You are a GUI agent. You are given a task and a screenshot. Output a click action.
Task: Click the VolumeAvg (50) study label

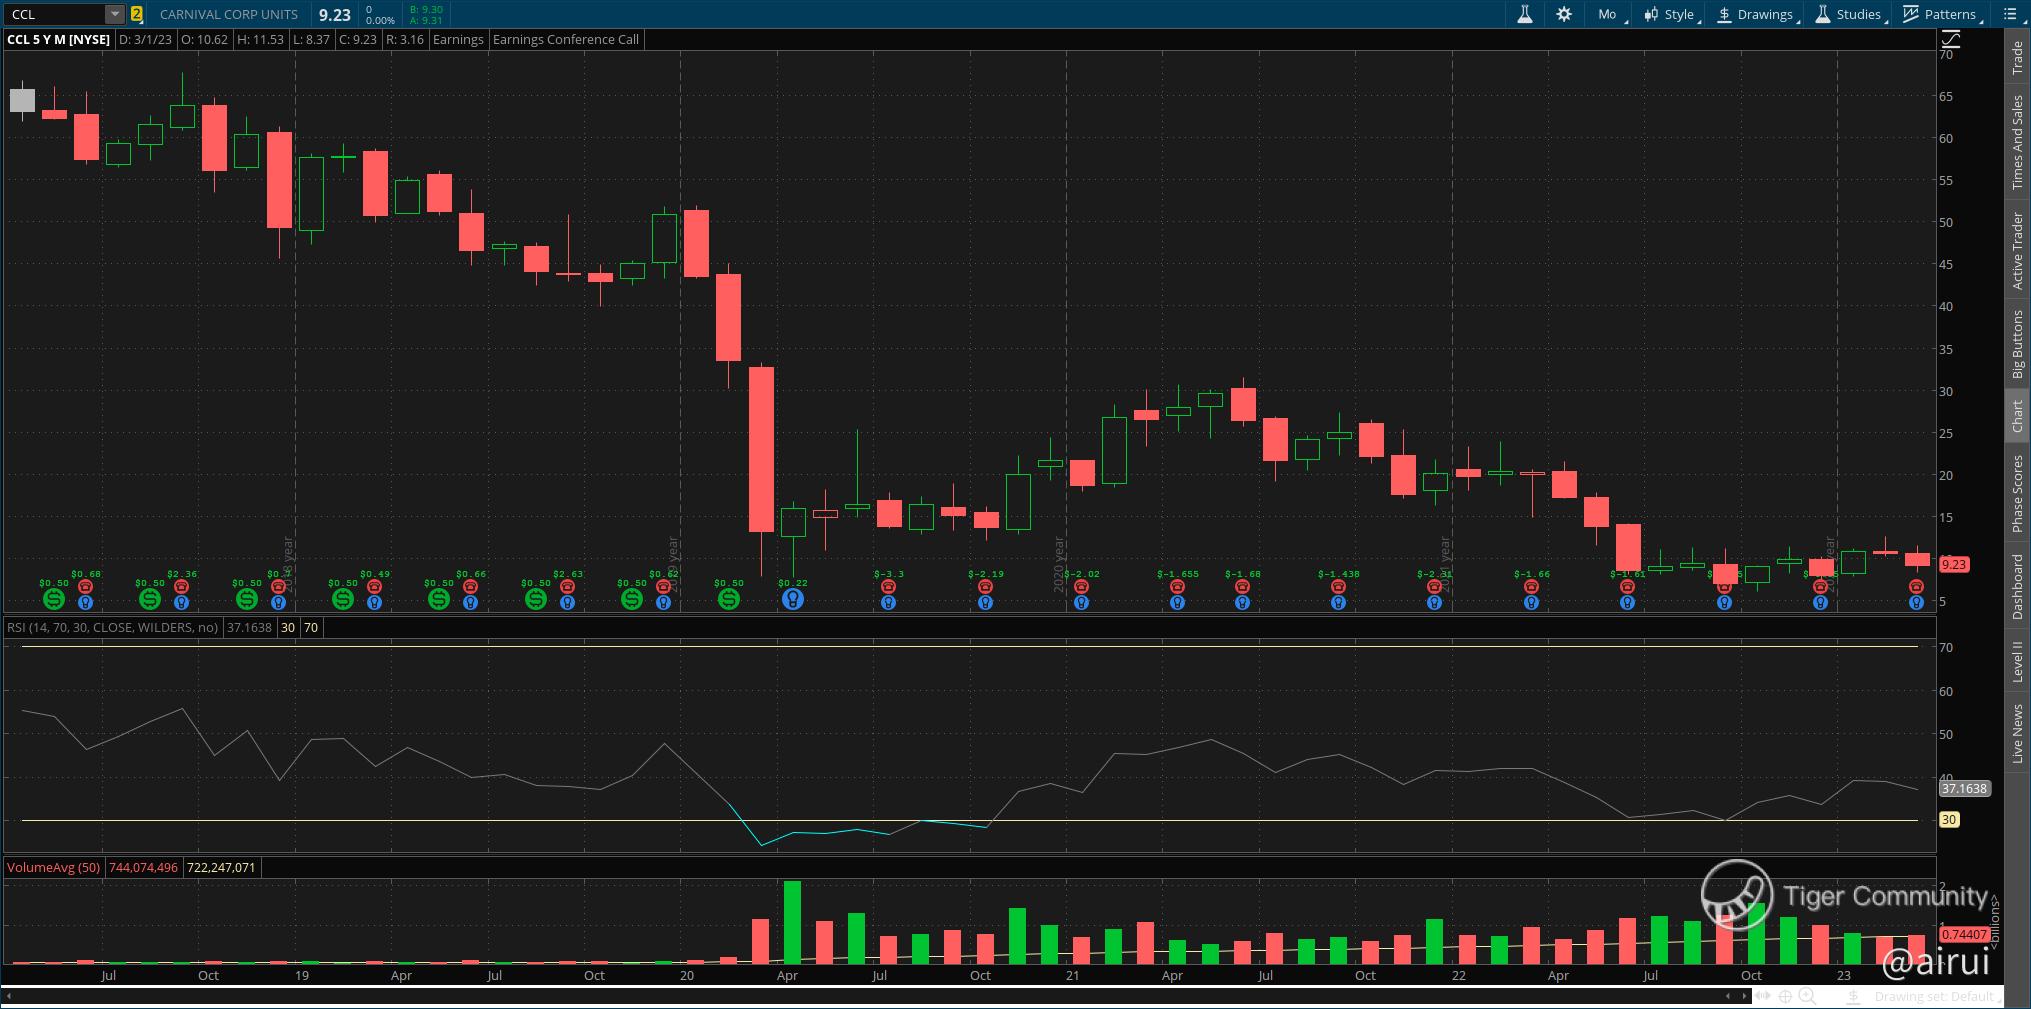[53, 868]
